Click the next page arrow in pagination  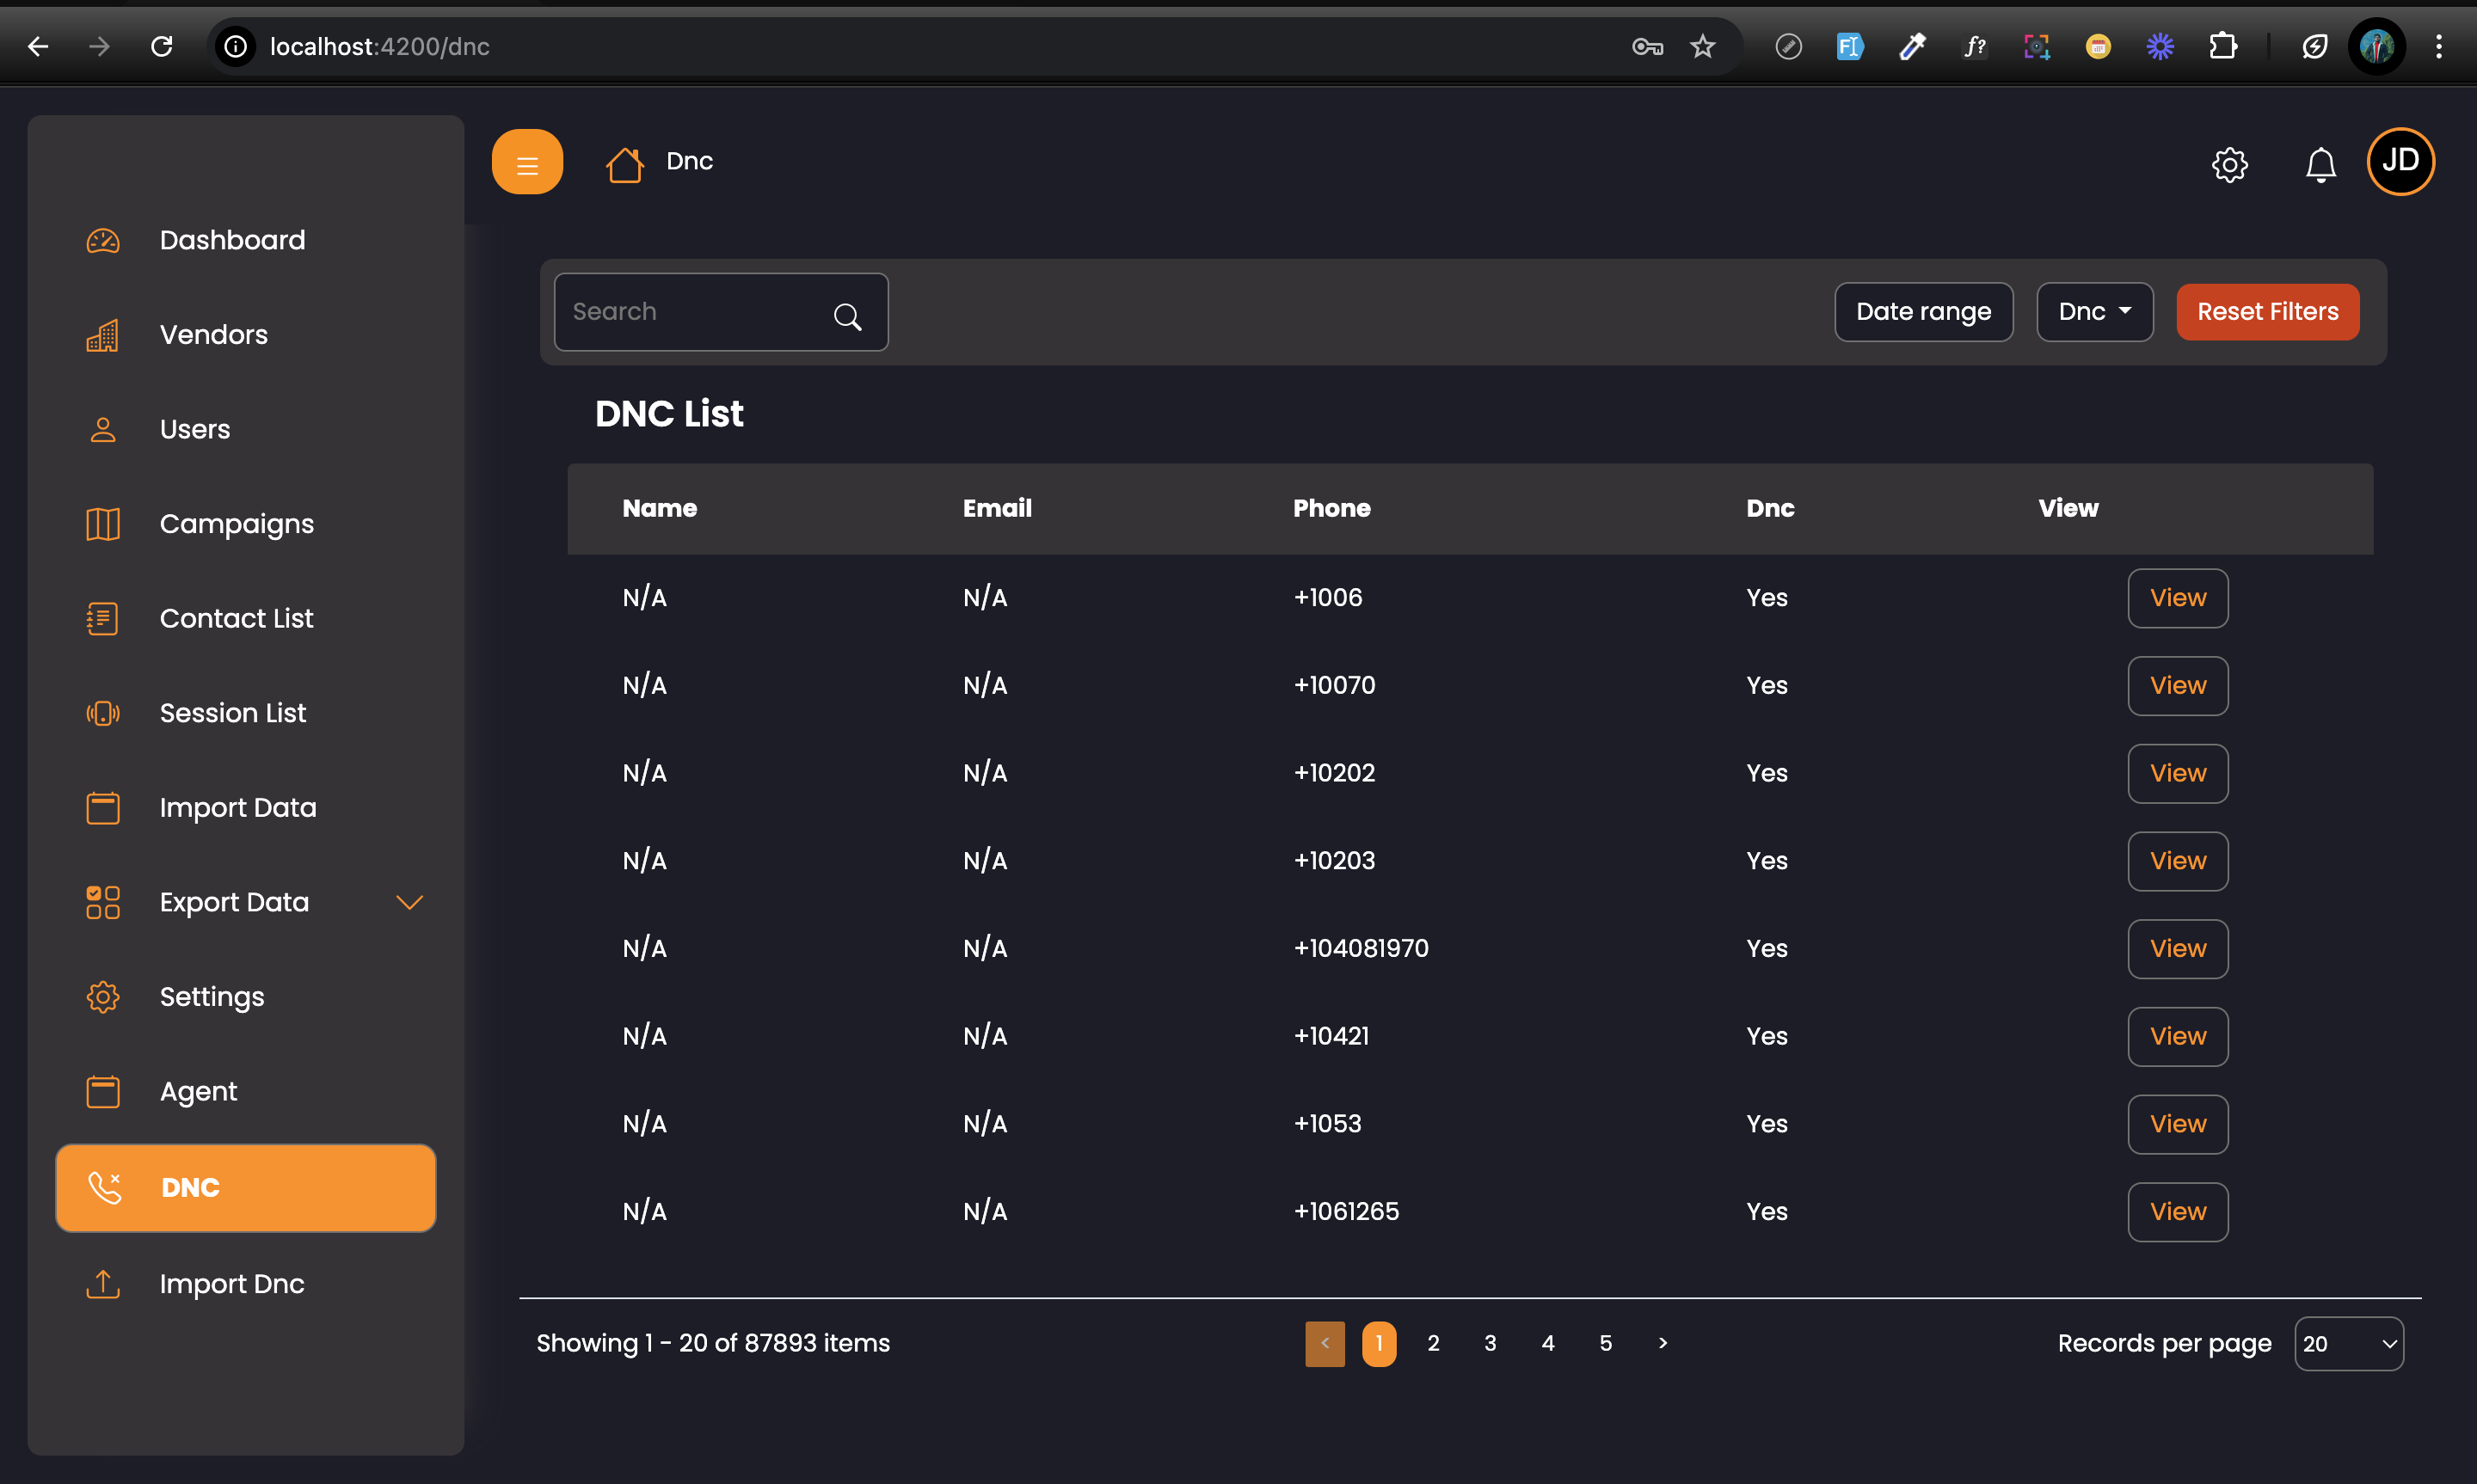coord(1663,1344)
